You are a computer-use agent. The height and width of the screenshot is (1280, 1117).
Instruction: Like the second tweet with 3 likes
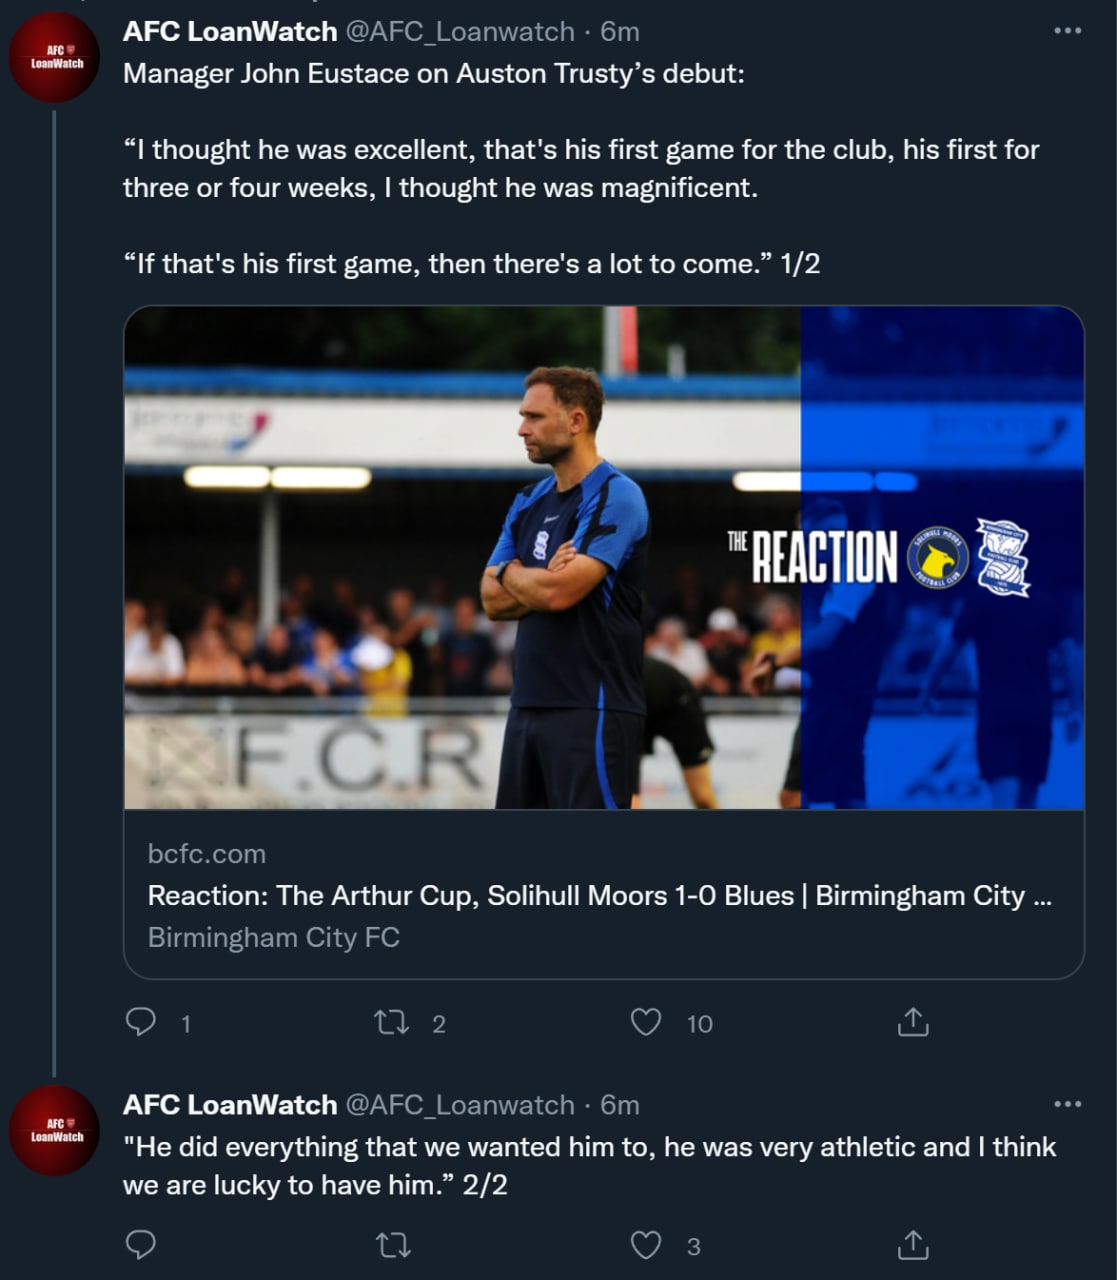click(x=646, y=1245)
